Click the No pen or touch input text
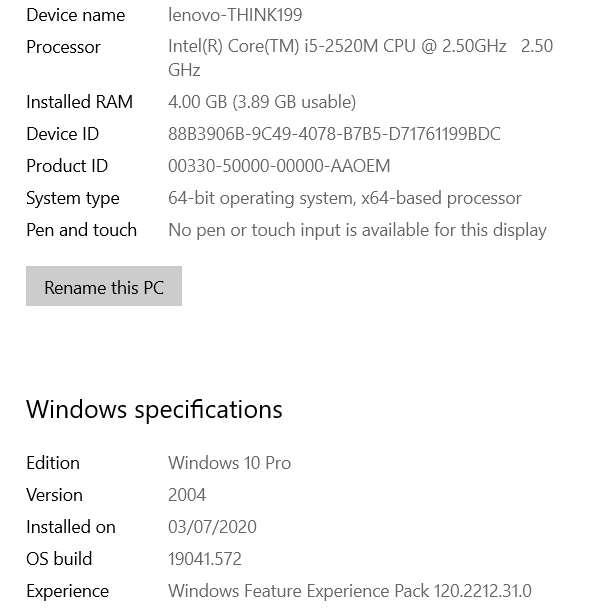 (x=357, y=230)
